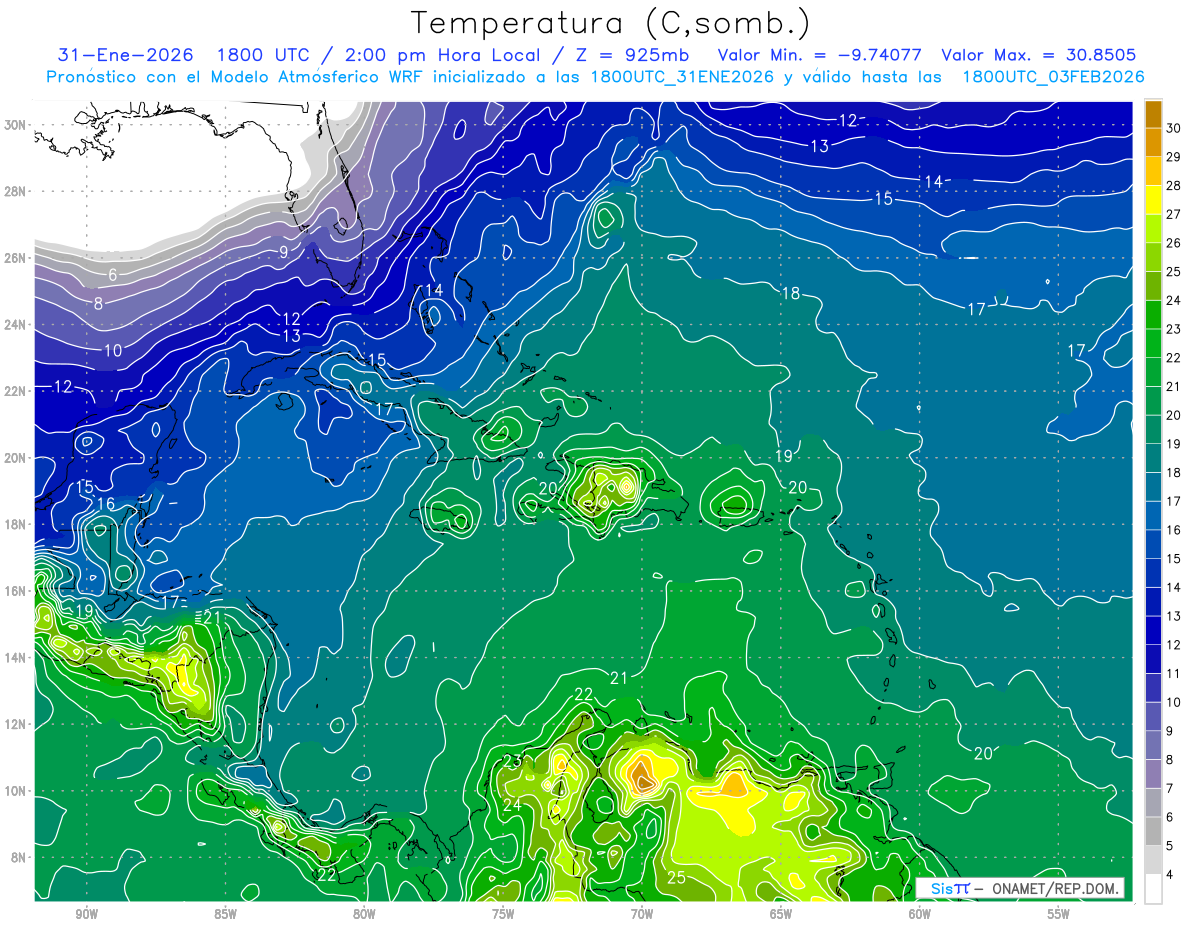Click the "26N" latitude label
Image resolution: width=1200 pixels, height=927 pixels.
[15, 258]
